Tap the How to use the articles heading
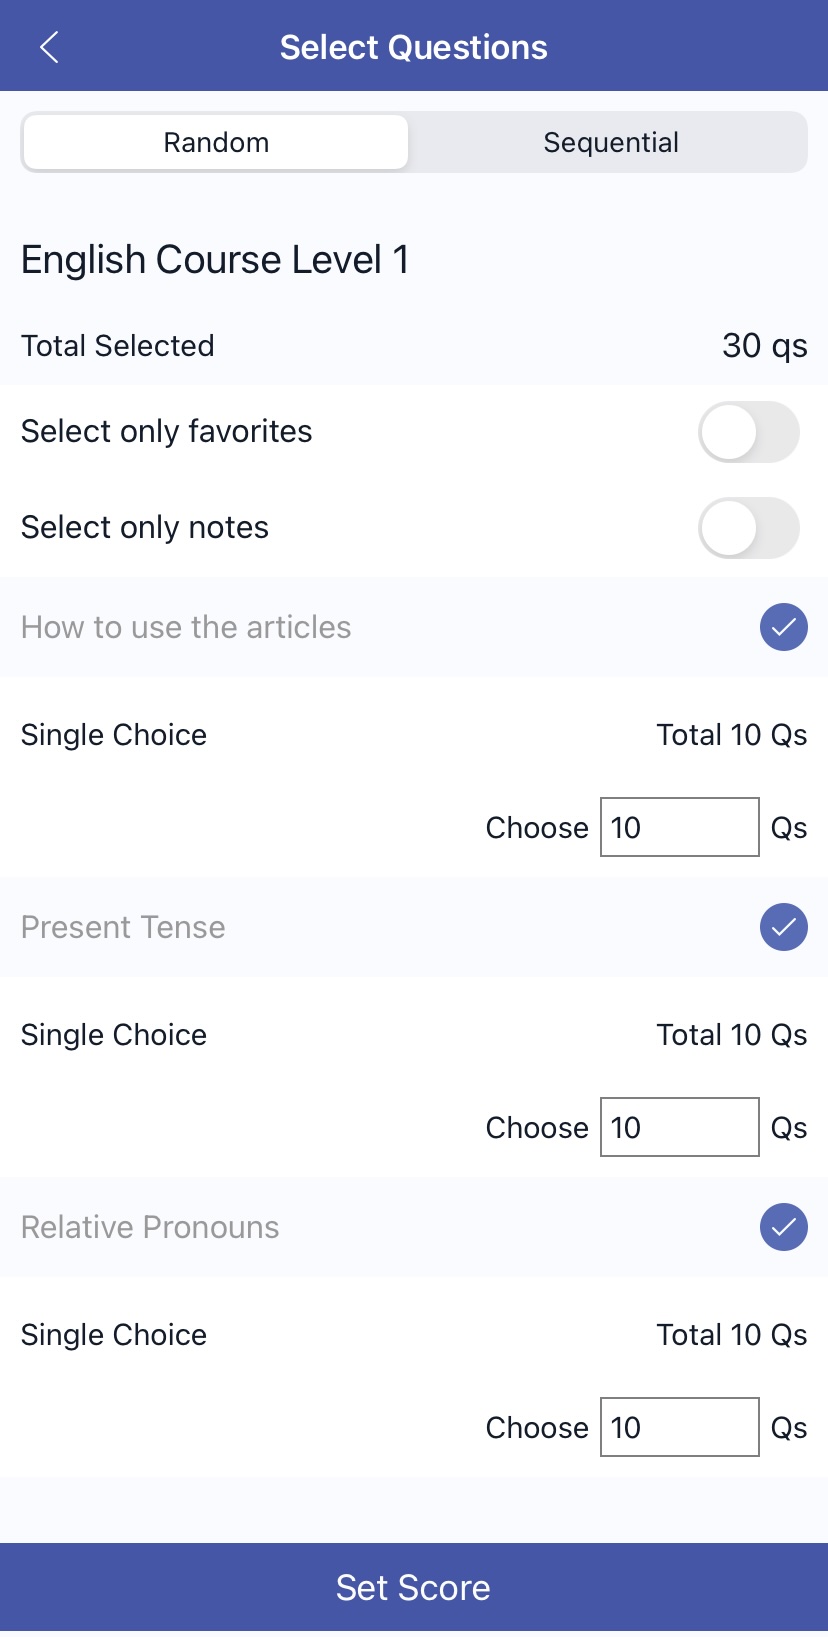Screen dimensions: 828x1637 pos(186,627)
